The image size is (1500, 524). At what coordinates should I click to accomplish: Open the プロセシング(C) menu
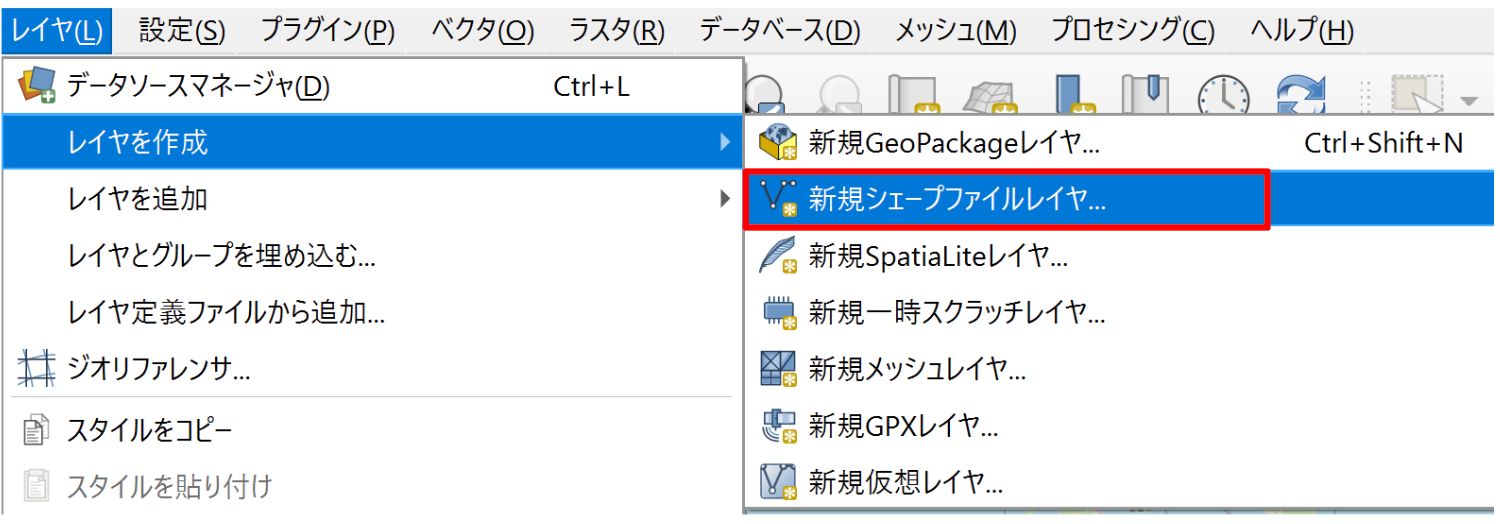pyautogui.click(x=1133, y=30)
